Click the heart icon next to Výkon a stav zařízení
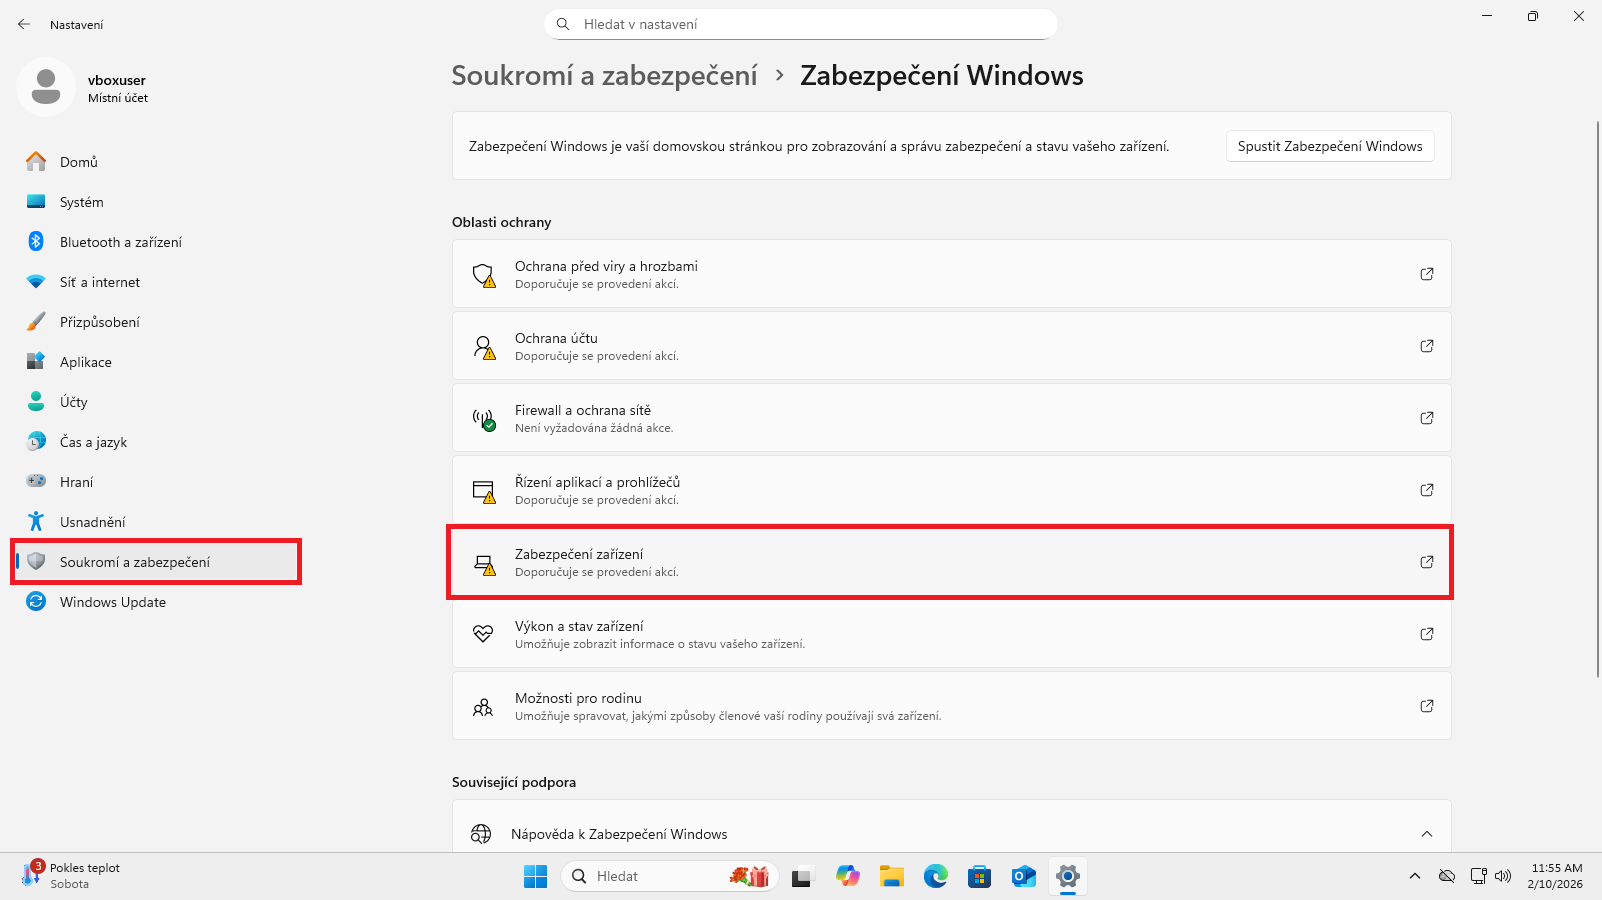The width and height of the screenshot is (1602, 900). pos(483,634)
